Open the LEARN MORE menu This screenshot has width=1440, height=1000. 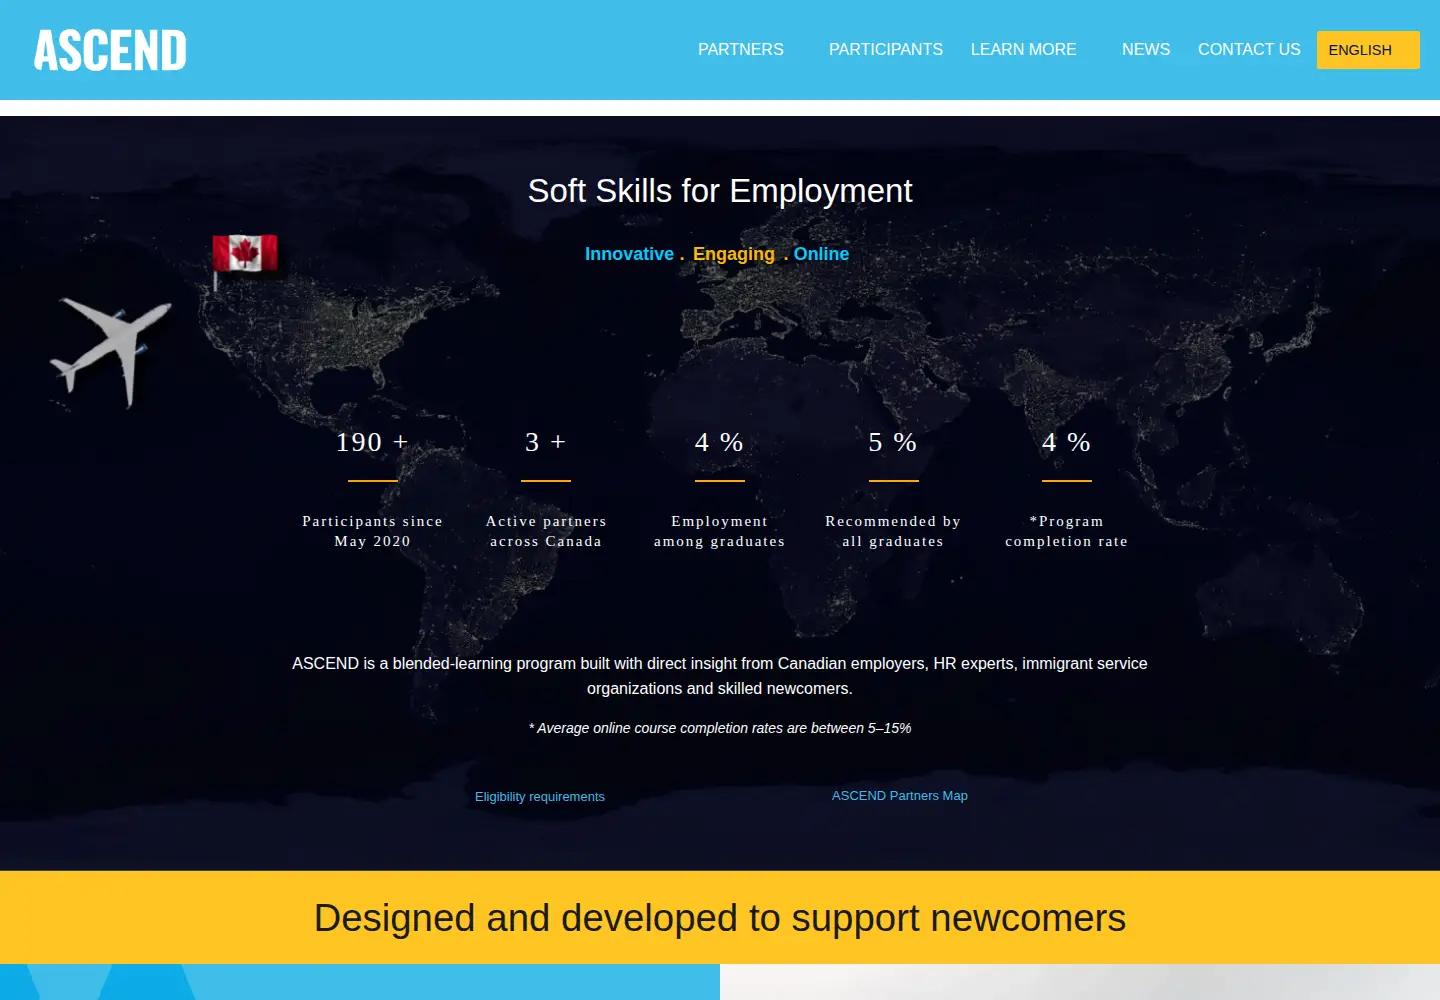click(x=1023, y=50)
